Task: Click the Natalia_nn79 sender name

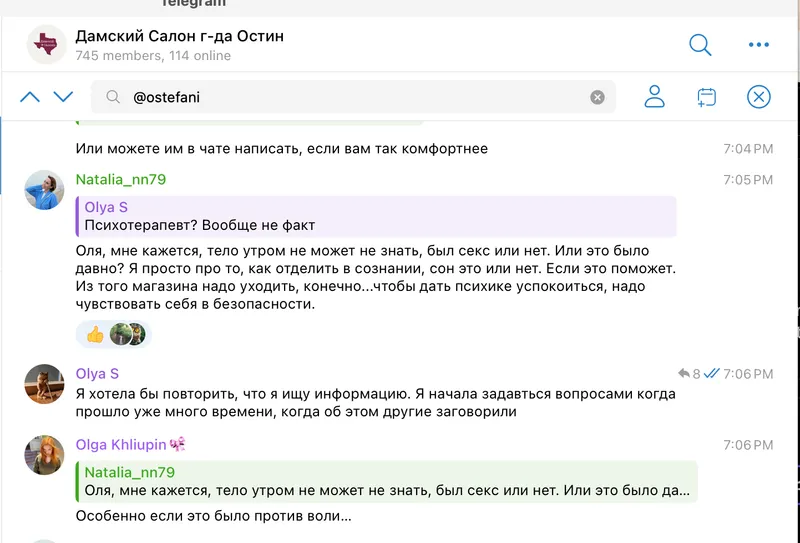Action: (x=121, y=180)
